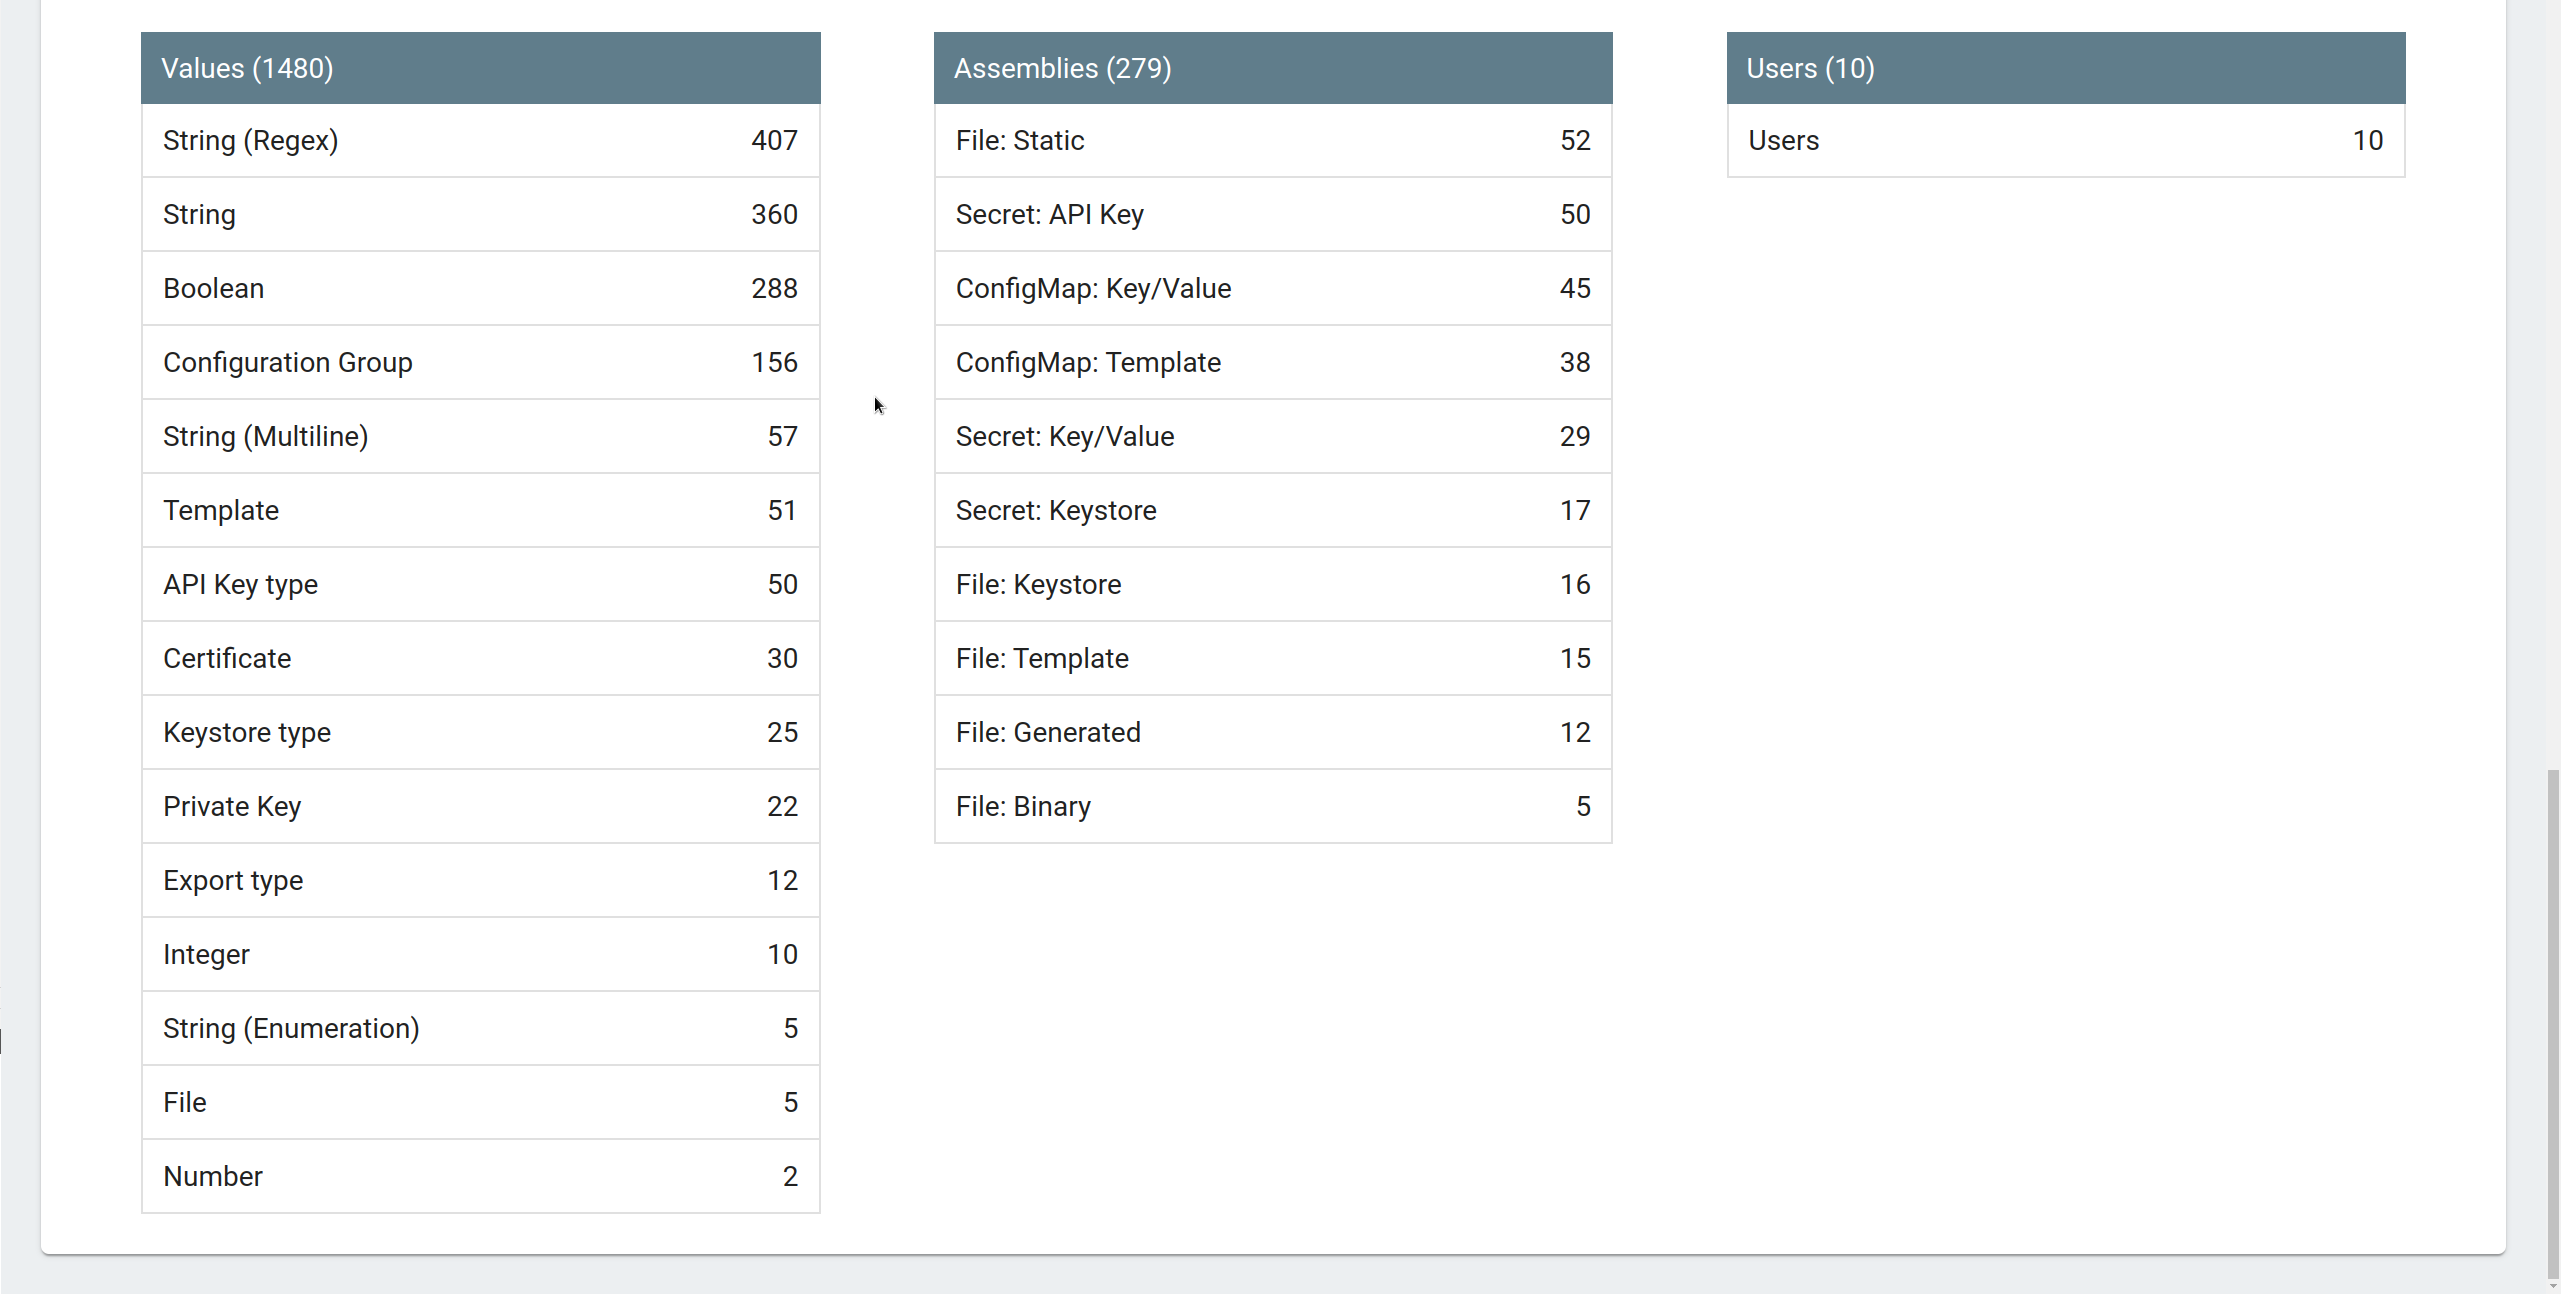Select the File: Static assembly row
This screenshot has width=2561, height=1294.
[x=1272, y=141]
